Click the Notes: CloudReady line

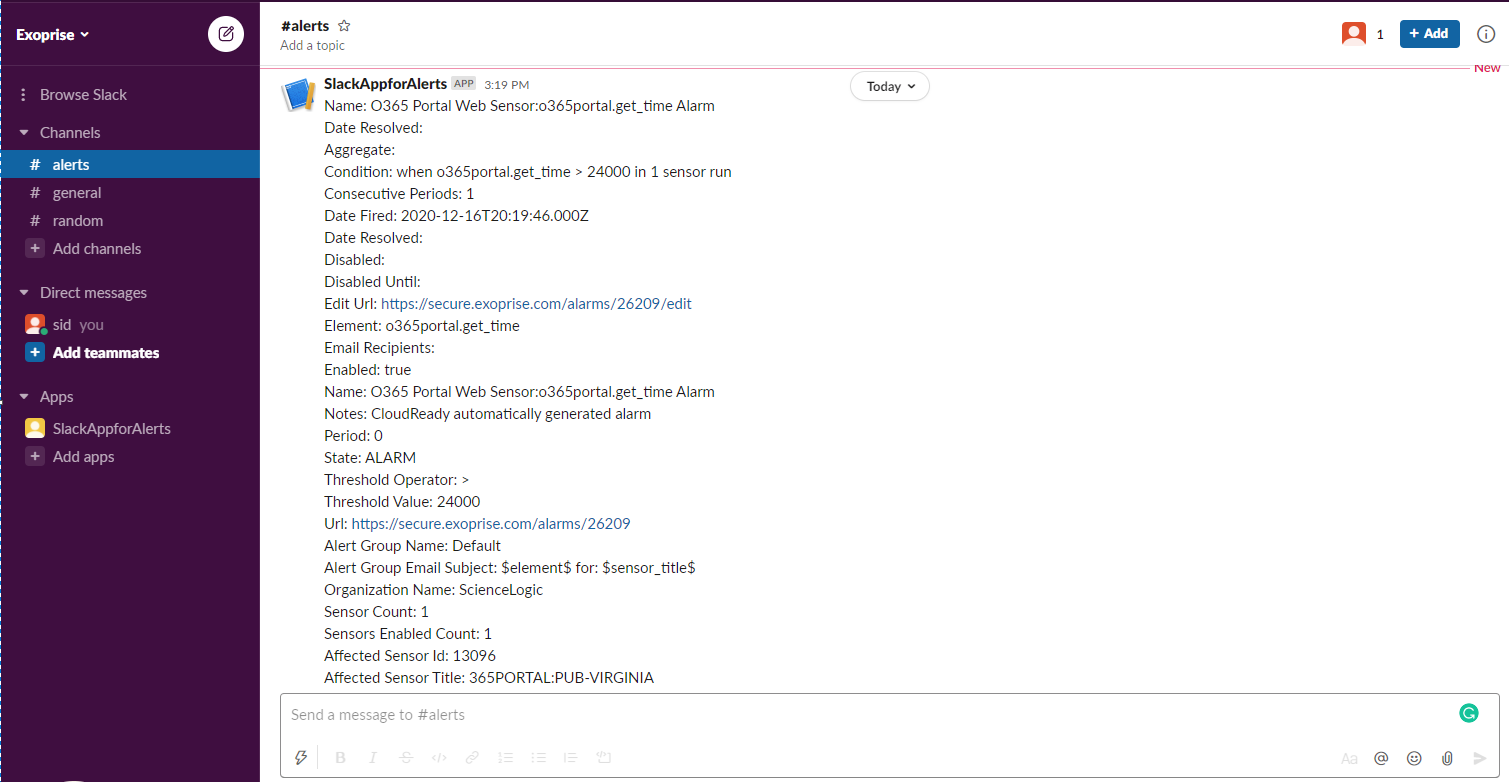point(488,414)
